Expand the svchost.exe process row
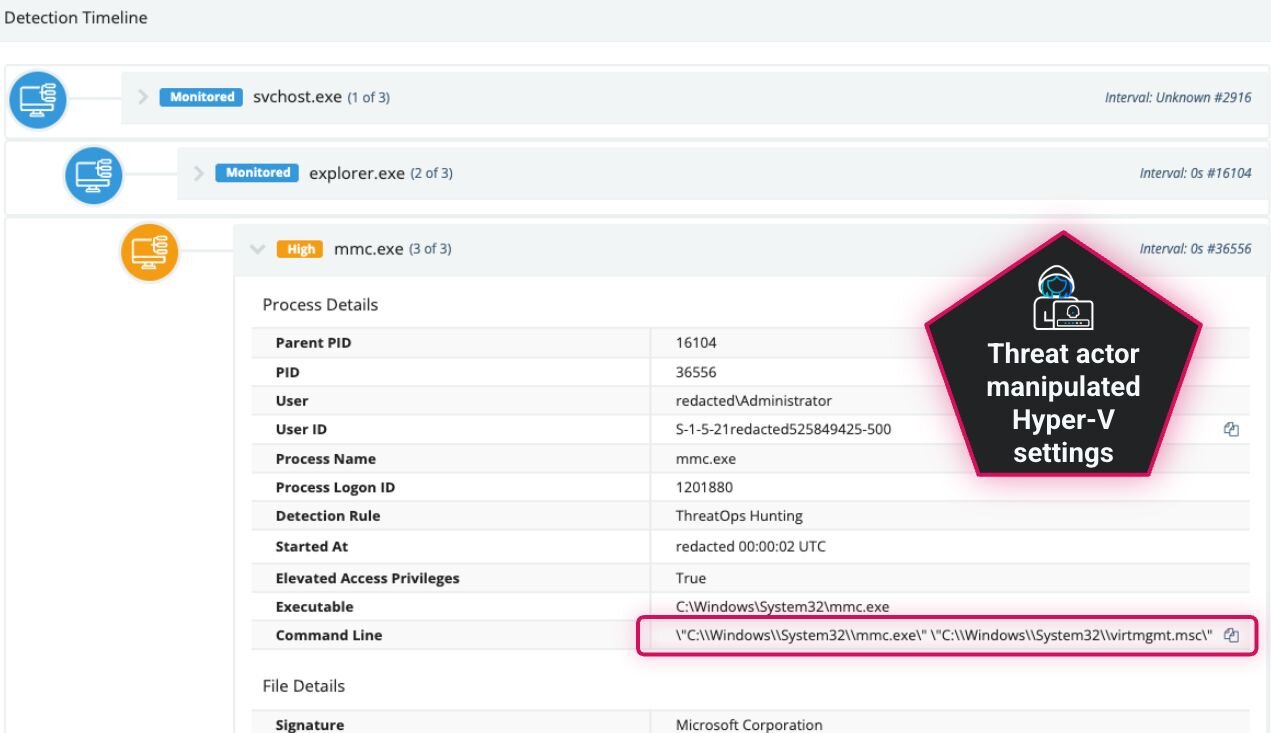 (143, 97)
